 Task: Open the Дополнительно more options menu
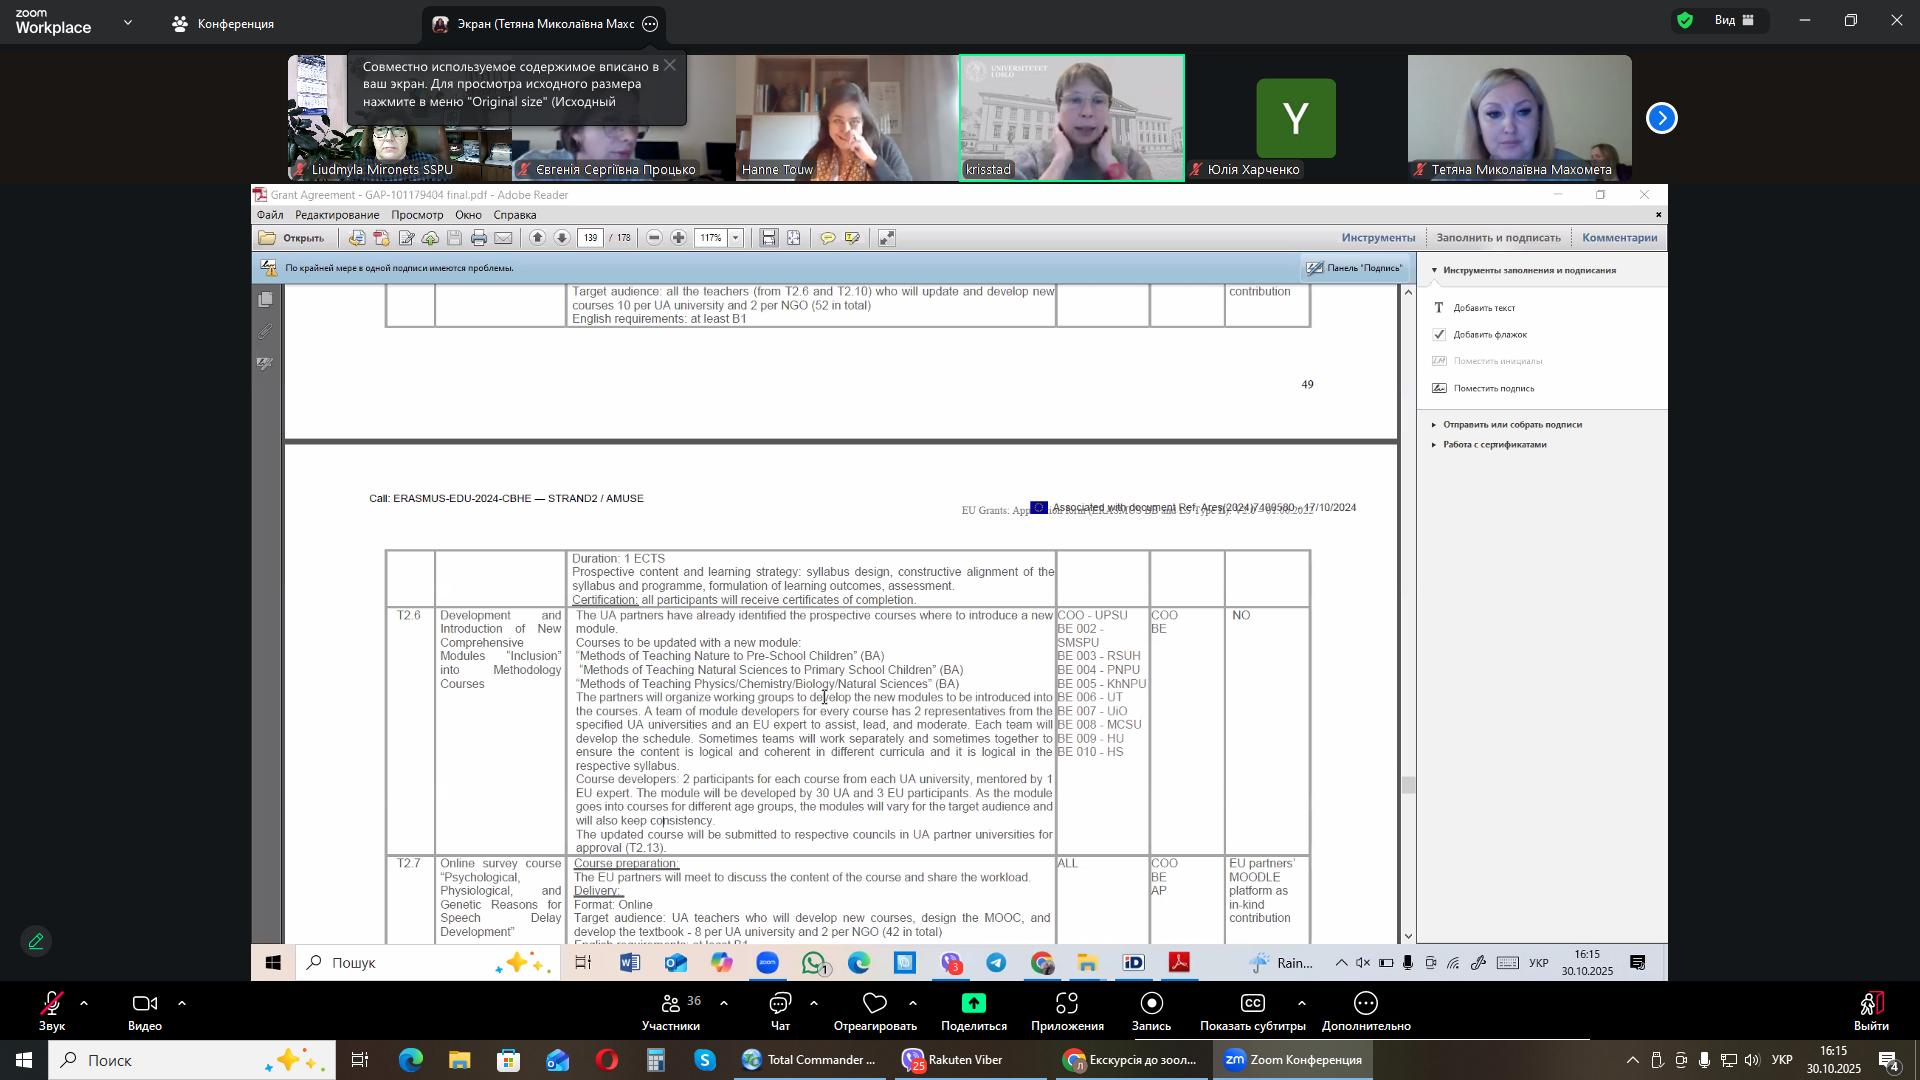(1366, 1010)
